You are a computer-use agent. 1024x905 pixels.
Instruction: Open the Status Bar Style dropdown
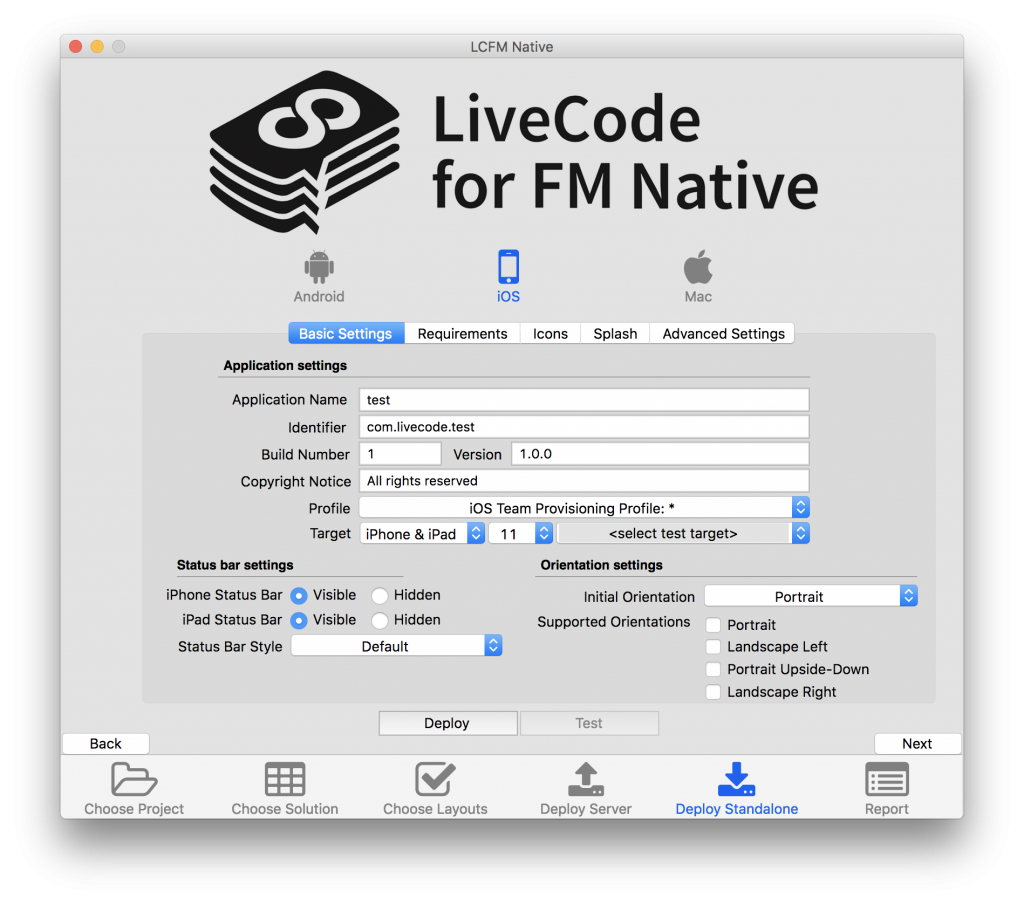point(396,646)
